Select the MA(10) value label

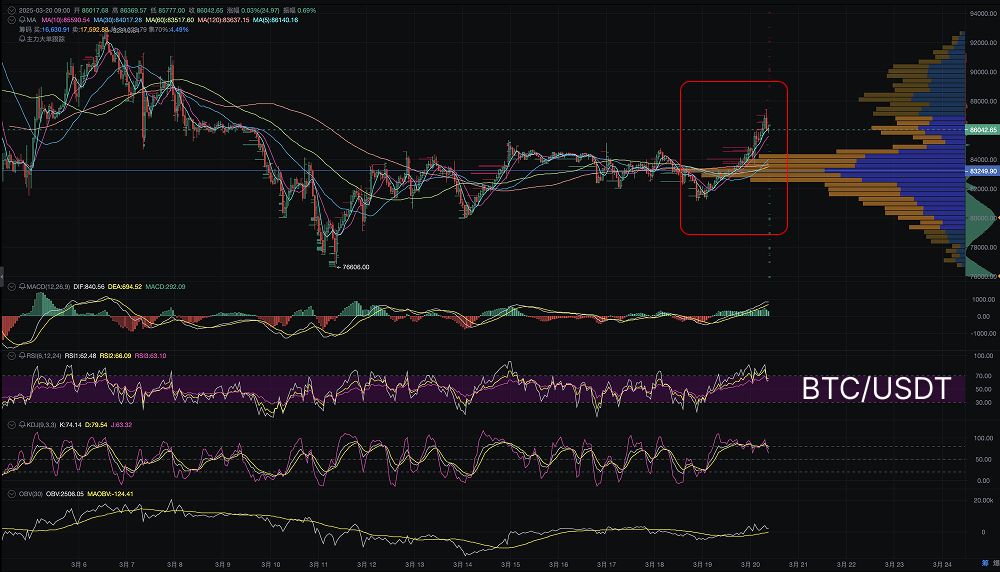pos(68,20)
